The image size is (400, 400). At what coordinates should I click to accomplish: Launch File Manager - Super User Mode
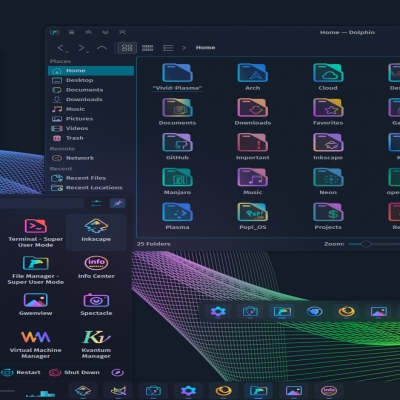point(36,270)
